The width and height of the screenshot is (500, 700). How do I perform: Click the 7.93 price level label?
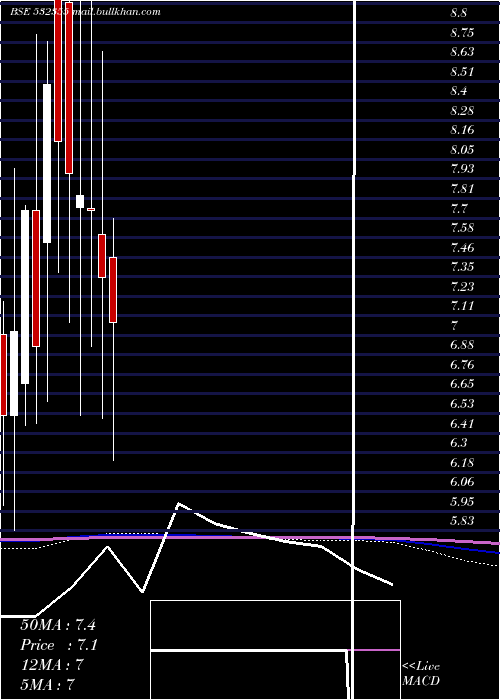[462, 169]
